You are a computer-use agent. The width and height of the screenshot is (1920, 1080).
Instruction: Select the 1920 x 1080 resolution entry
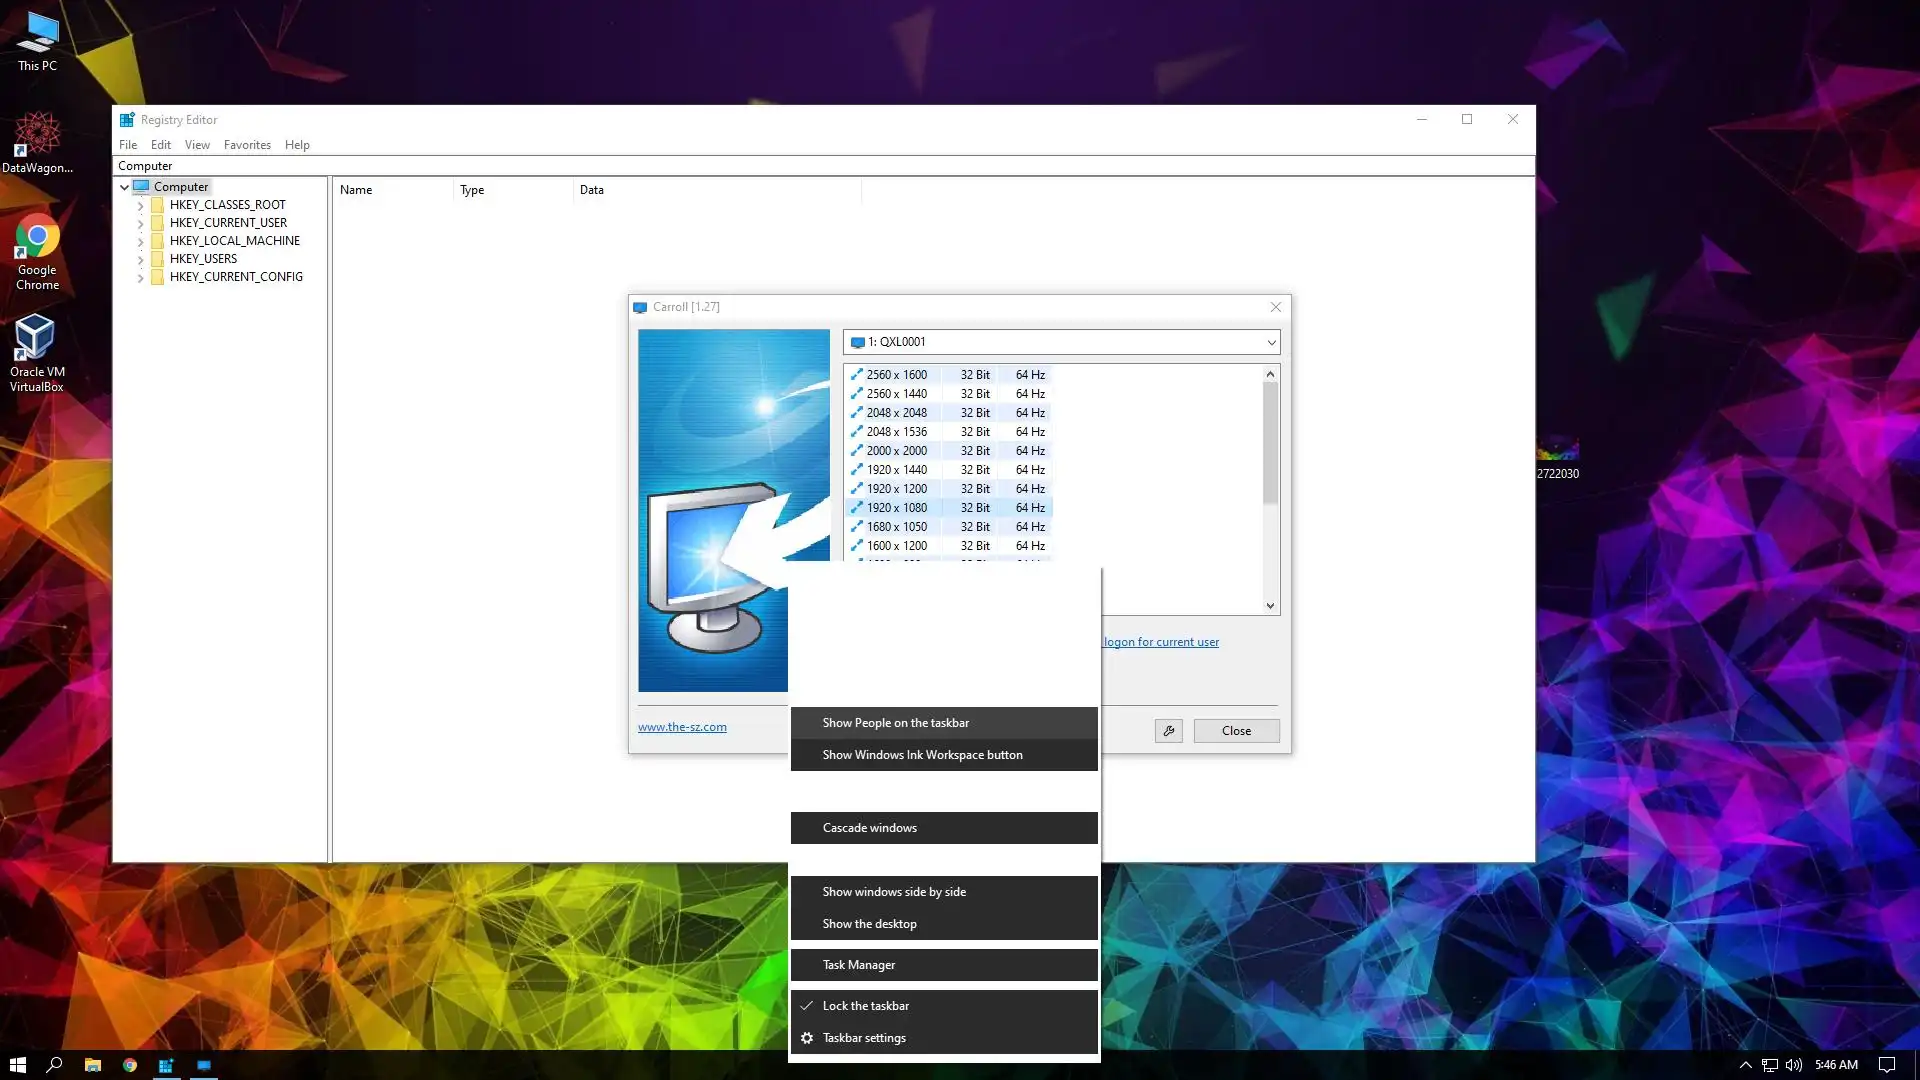[897, 508]
